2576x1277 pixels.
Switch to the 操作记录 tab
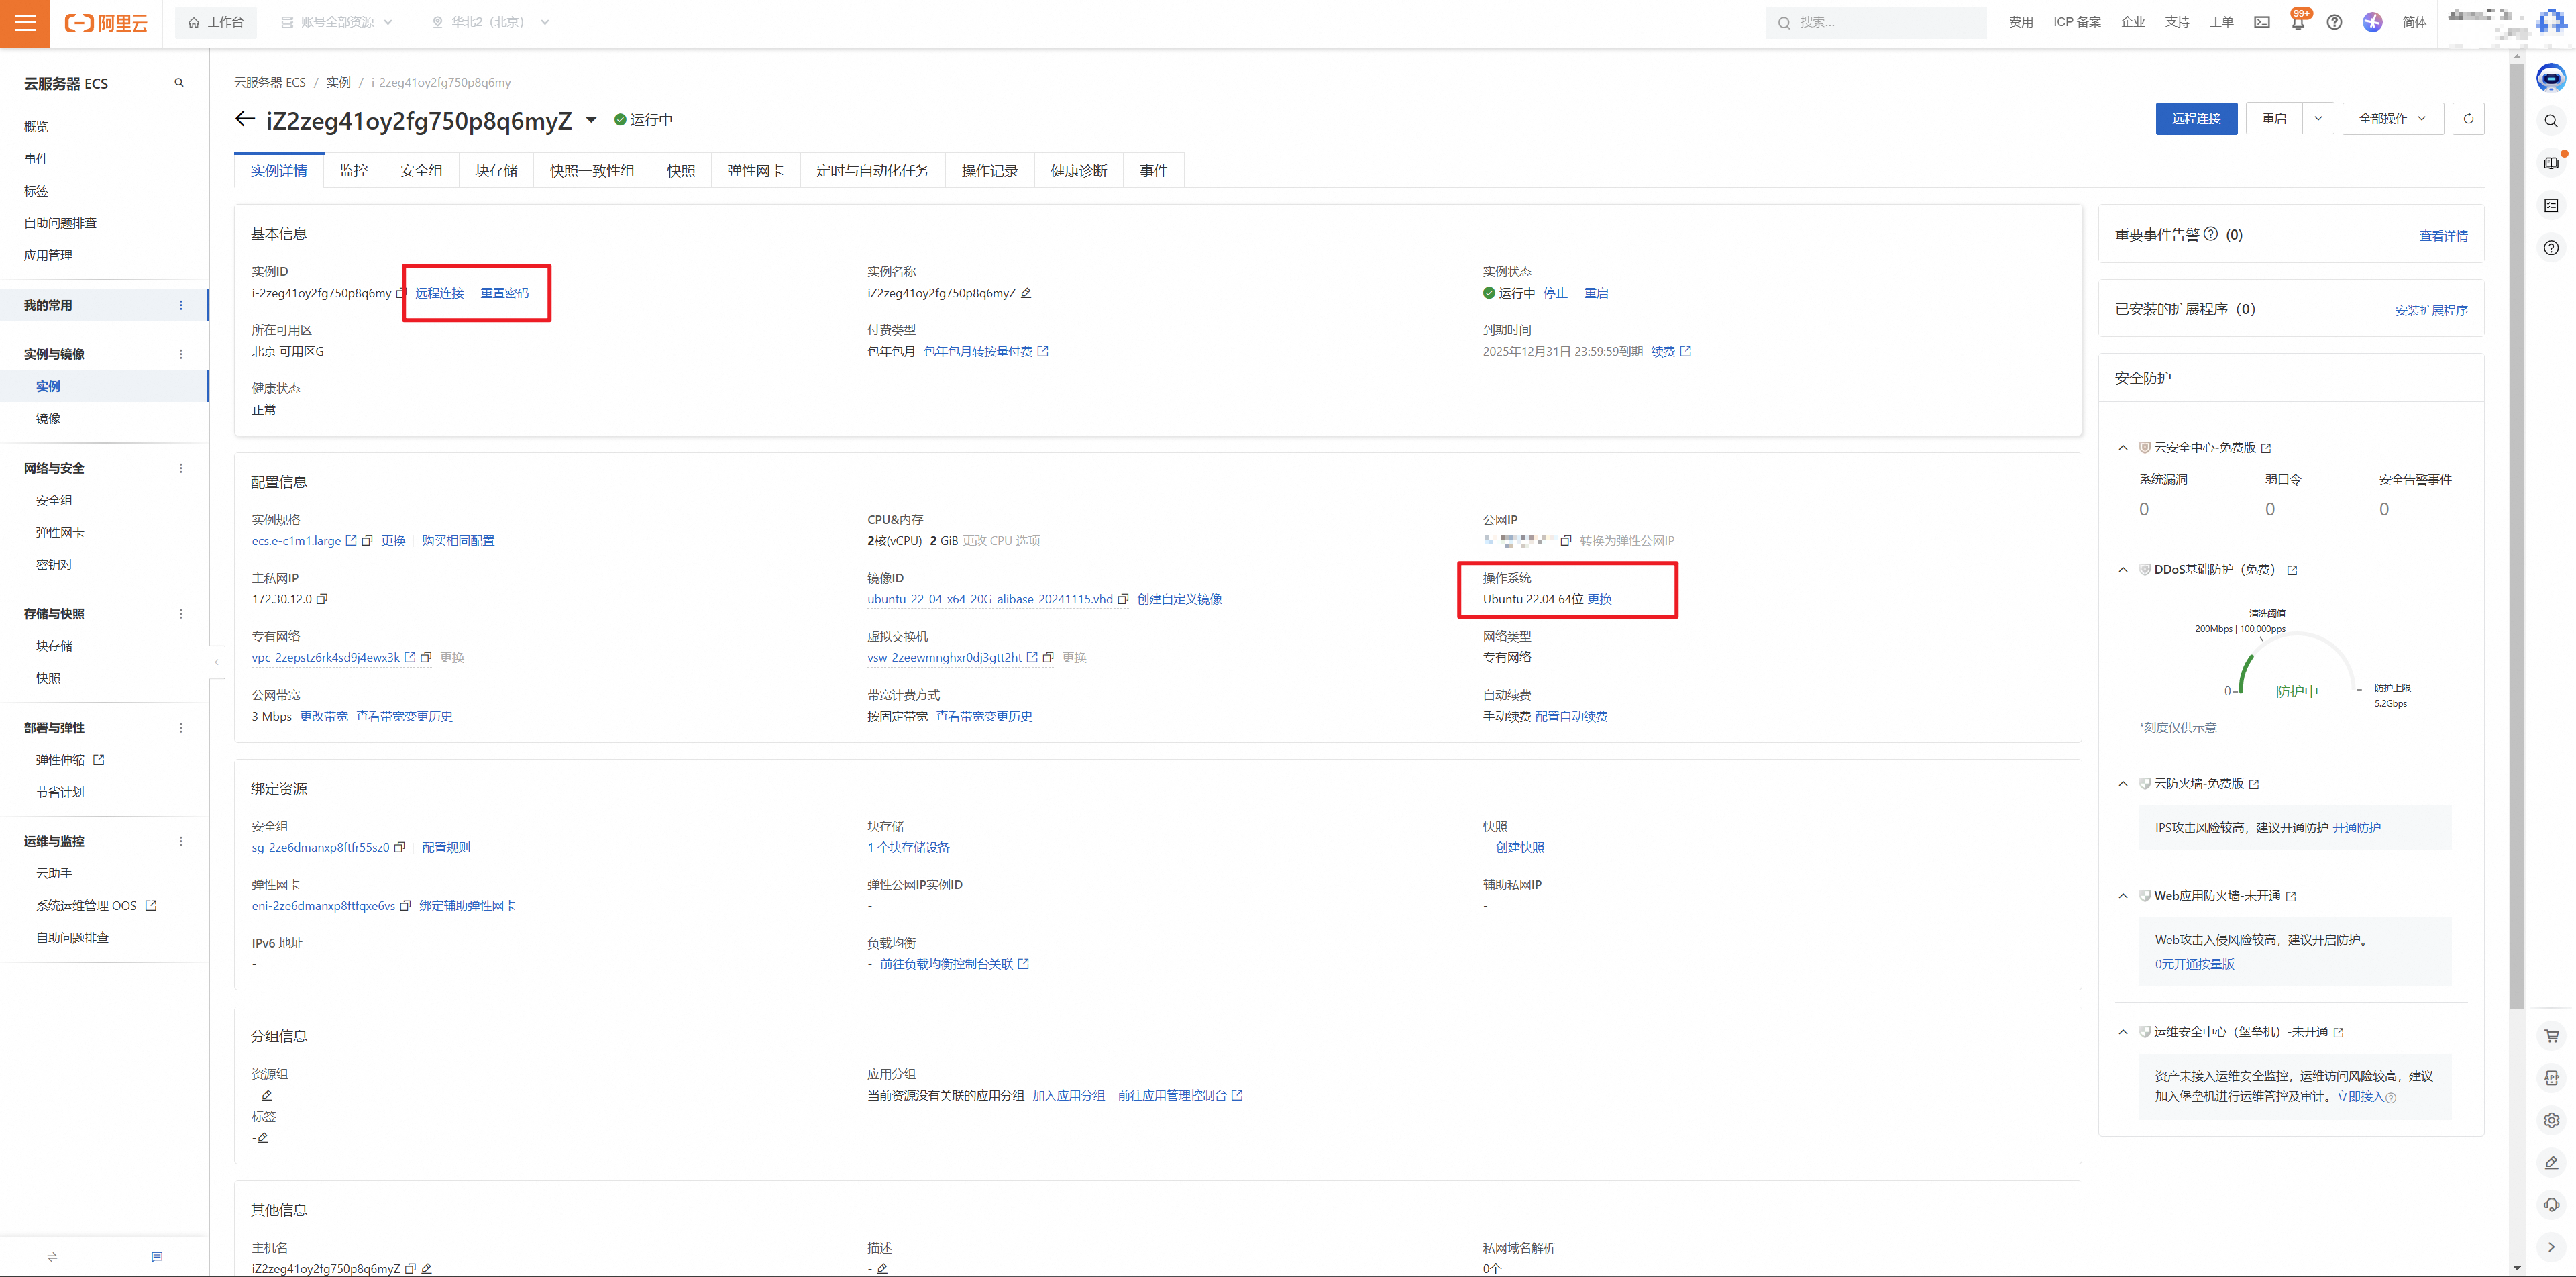click(x=989, y=171)
